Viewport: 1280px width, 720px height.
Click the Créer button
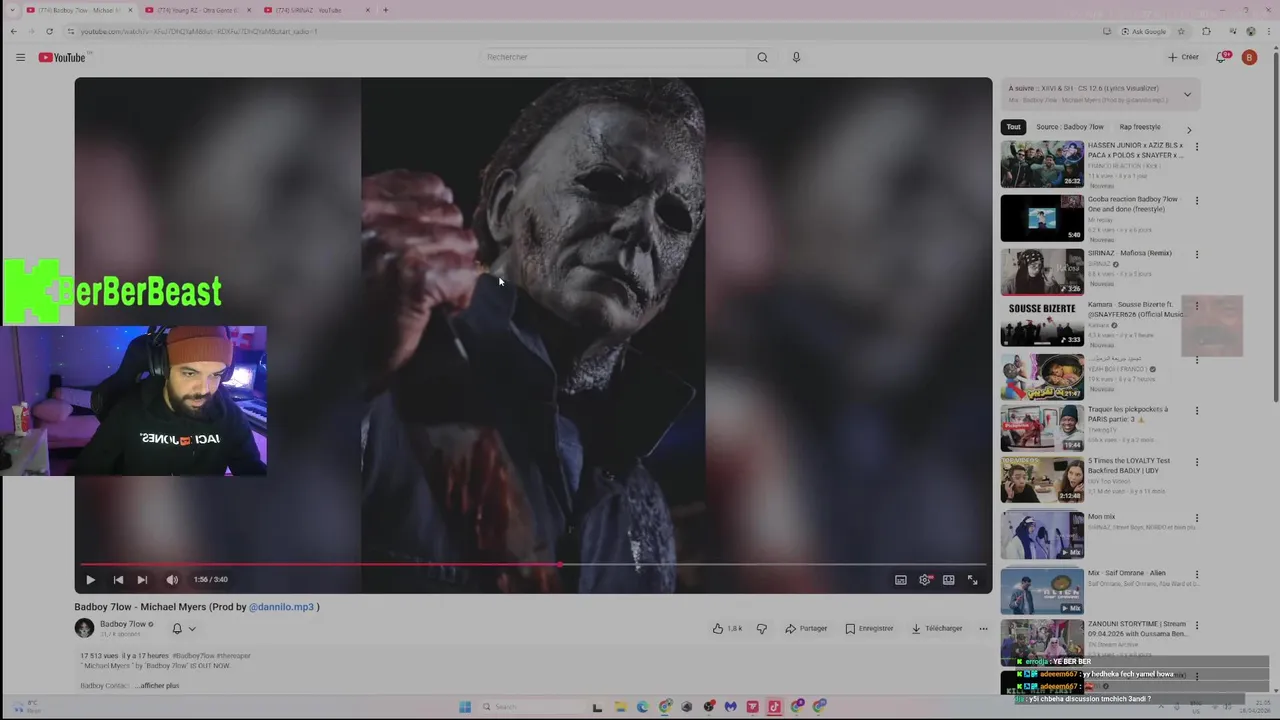pyautogui.click(x=1183, y=57)
